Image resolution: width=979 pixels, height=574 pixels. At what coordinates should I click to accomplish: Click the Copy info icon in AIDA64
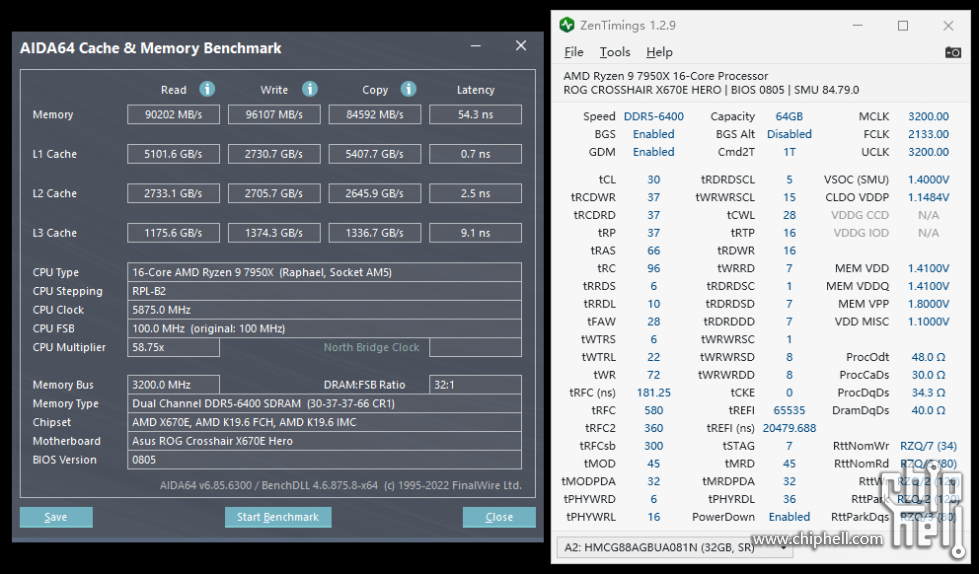(408, 89)
